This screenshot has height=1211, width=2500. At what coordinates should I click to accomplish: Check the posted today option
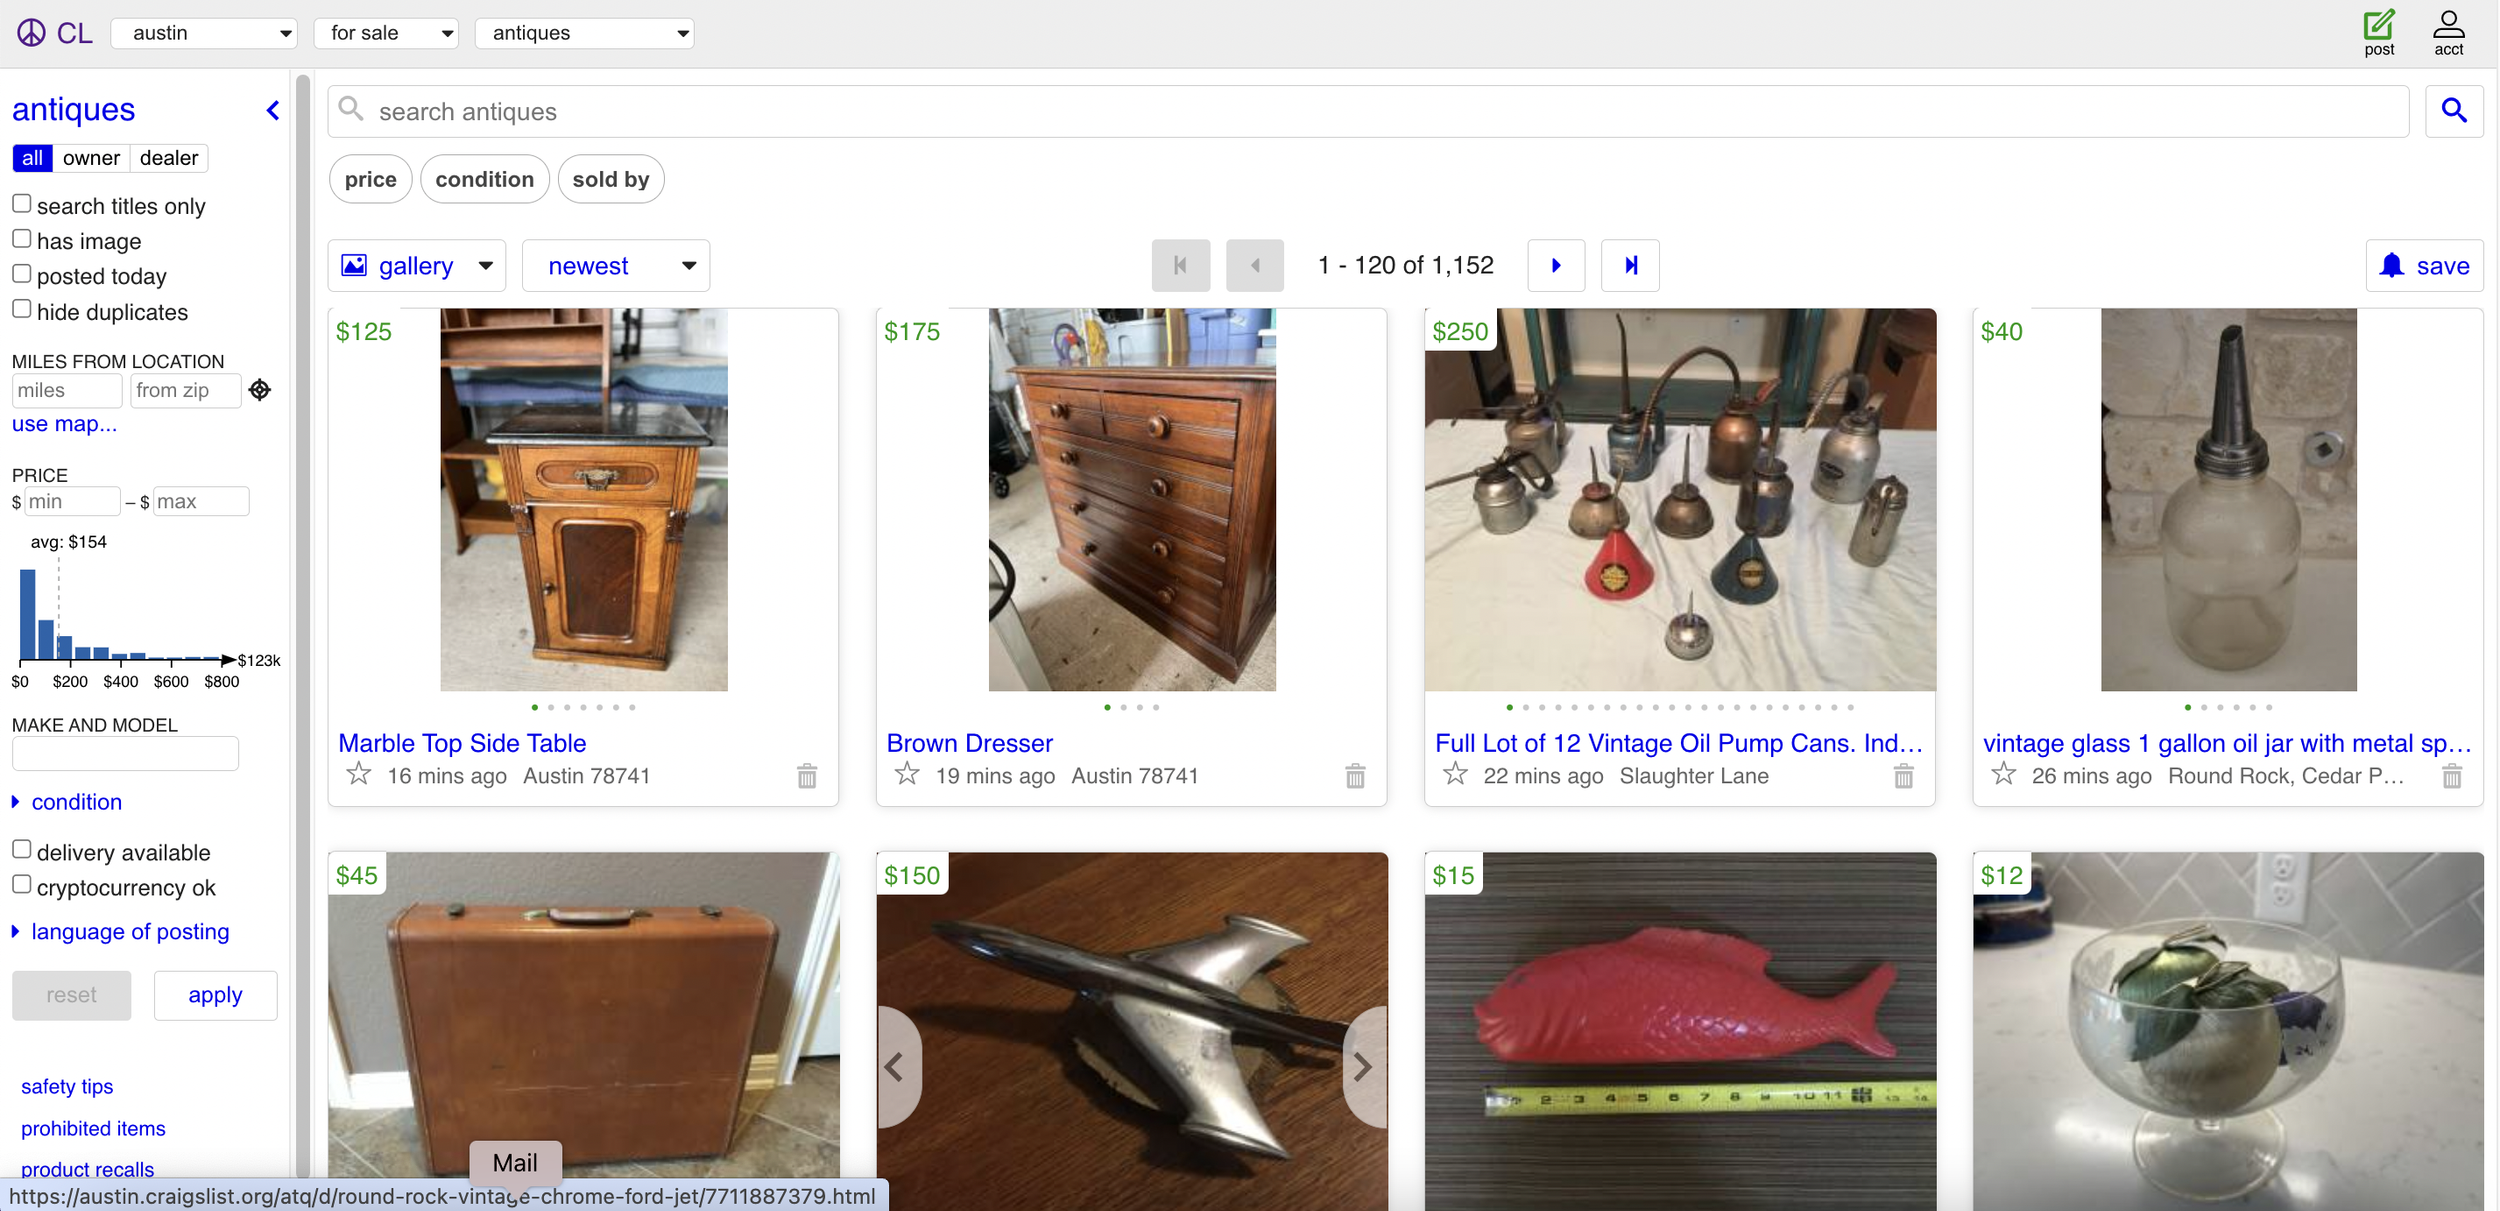point(22,274)
